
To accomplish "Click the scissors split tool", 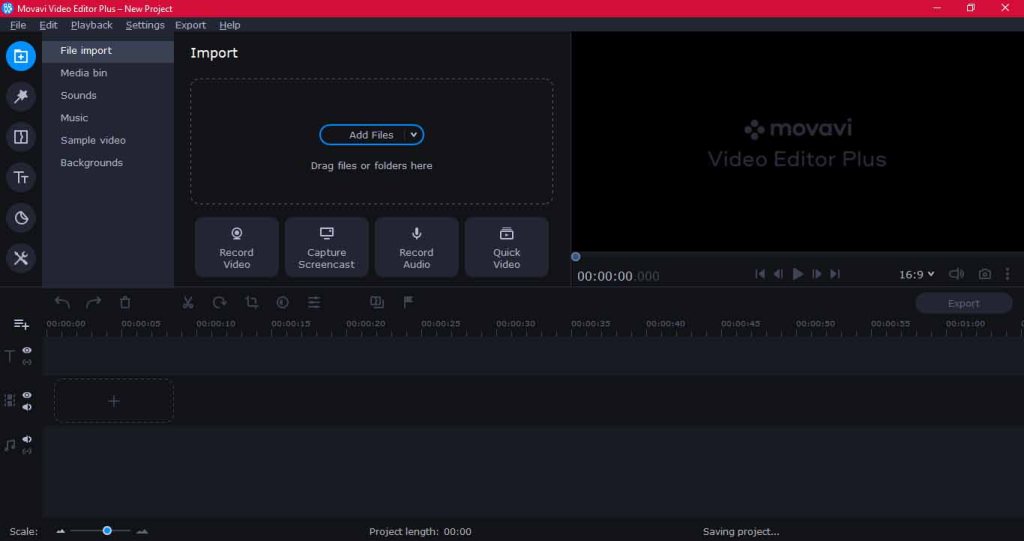I will pos(187,302).
